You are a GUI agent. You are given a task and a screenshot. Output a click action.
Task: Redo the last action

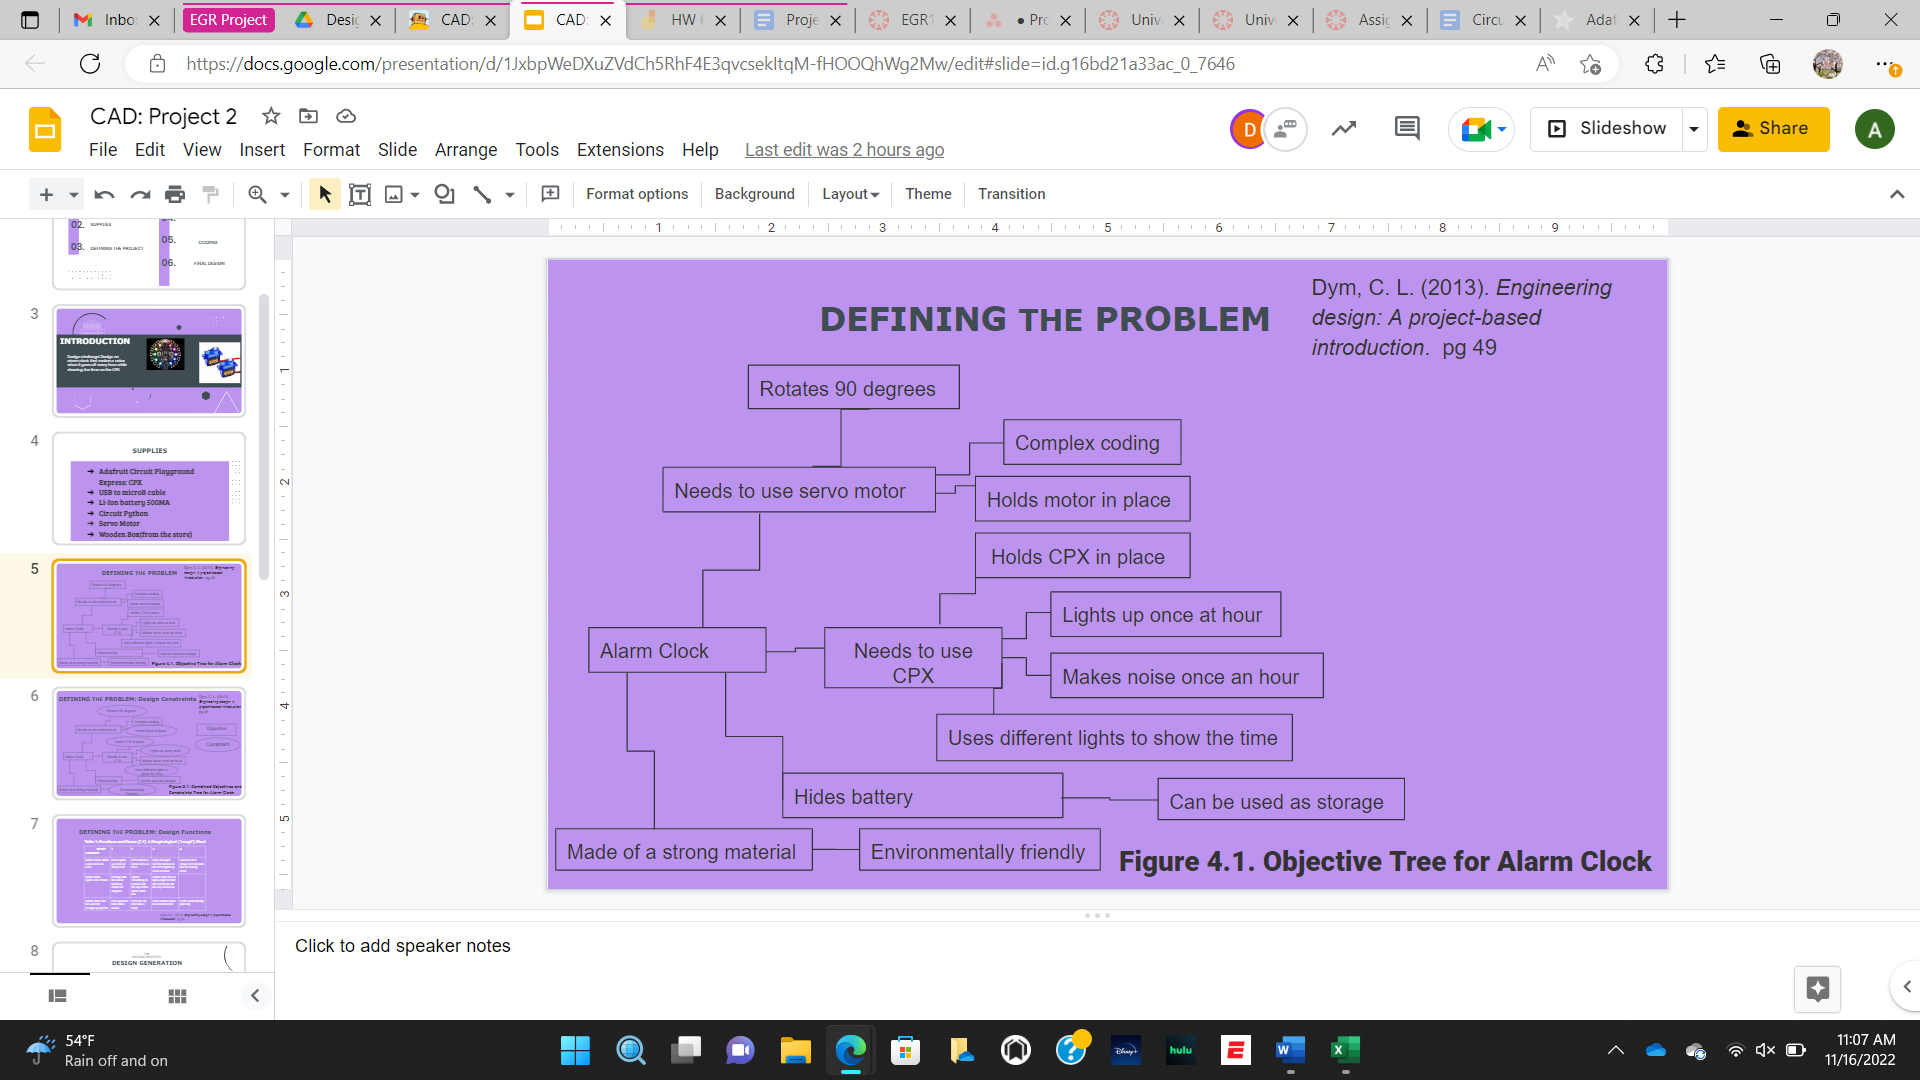pyautogui.click(x=139, y=194)
